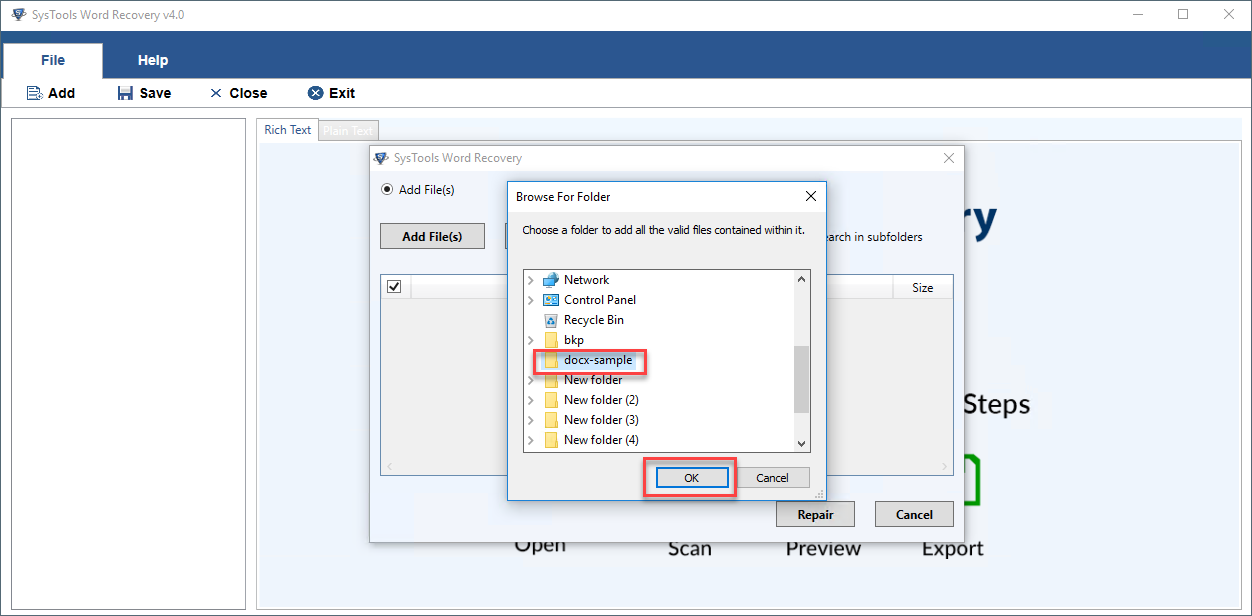The image size is (1252, 616).
Task: Click the Close toolbar button
Action: pos(238,93)
